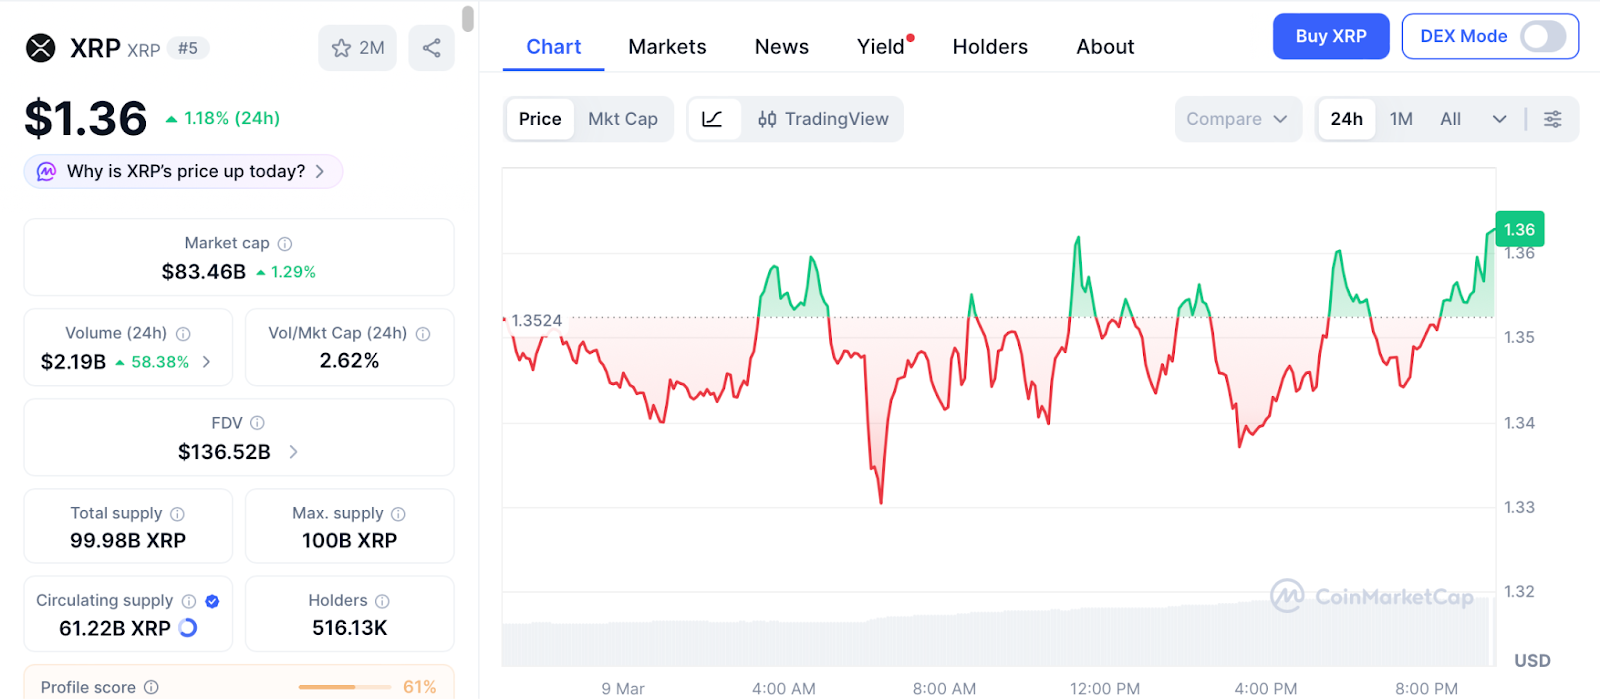Click the FDV info icon
1600x699 pixels.
pyautogui.click(x=257, y=423)
